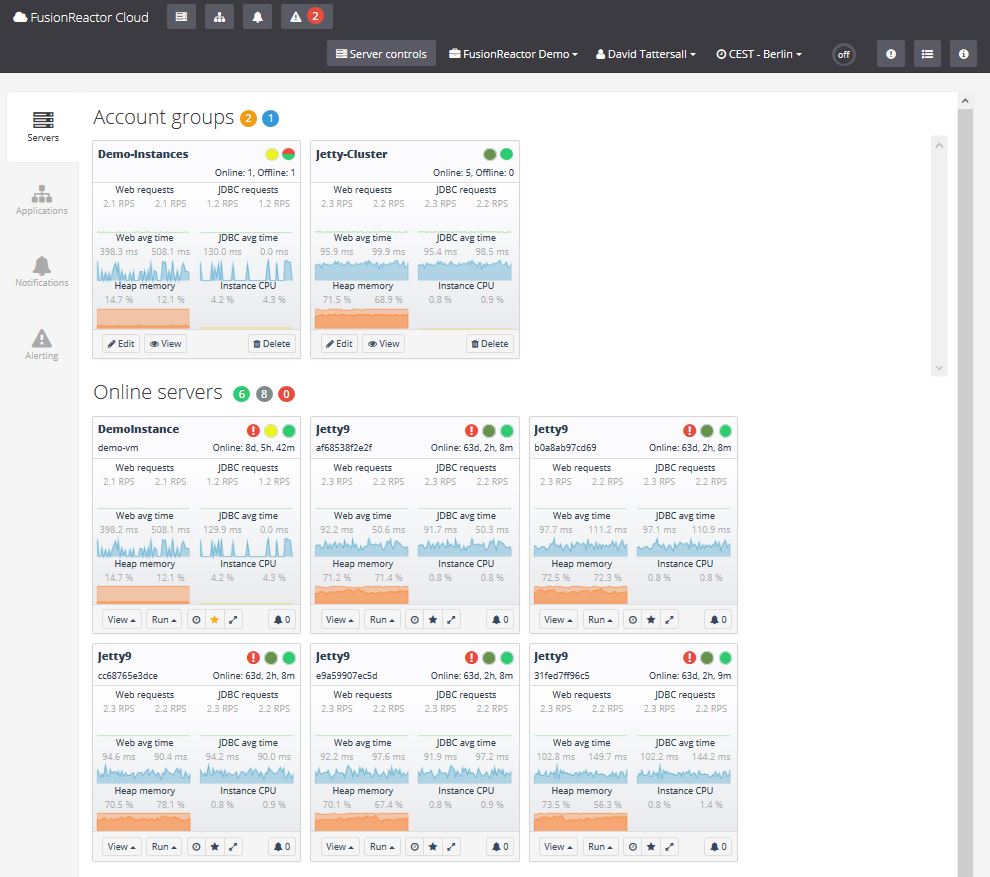Click the Account groups panel scroll-up arrow
Viewport: 990px width, 877px height.
(x=939, y=145)
